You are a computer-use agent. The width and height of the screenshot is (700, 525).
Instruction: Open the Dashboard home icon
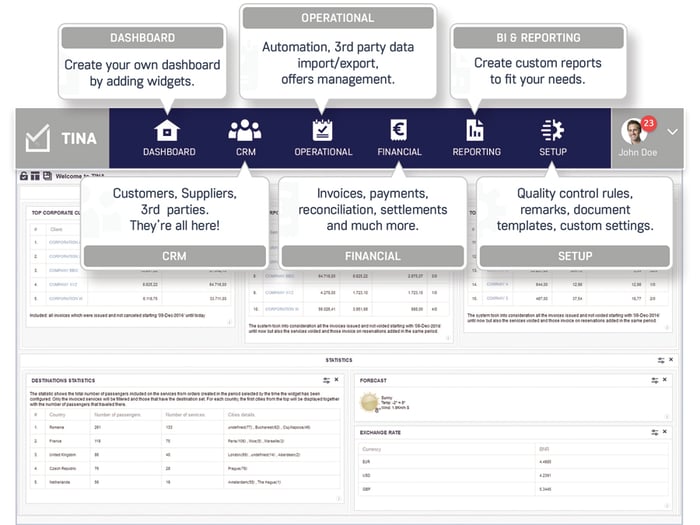[168, 129]
